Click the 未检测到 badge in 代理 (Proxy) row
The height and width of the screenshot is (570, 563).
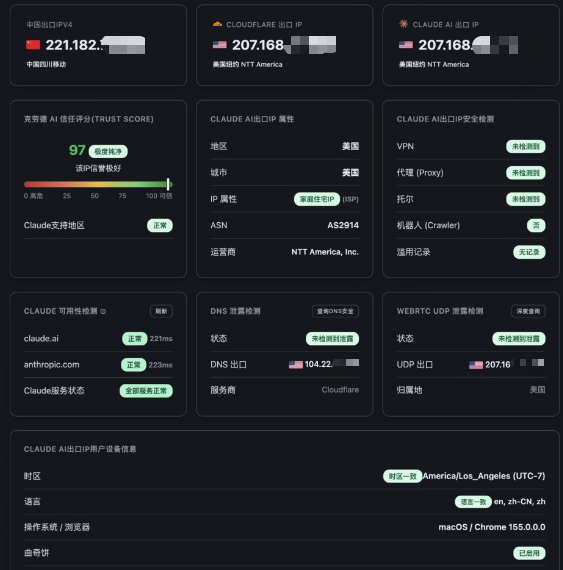tap(526, 173)
